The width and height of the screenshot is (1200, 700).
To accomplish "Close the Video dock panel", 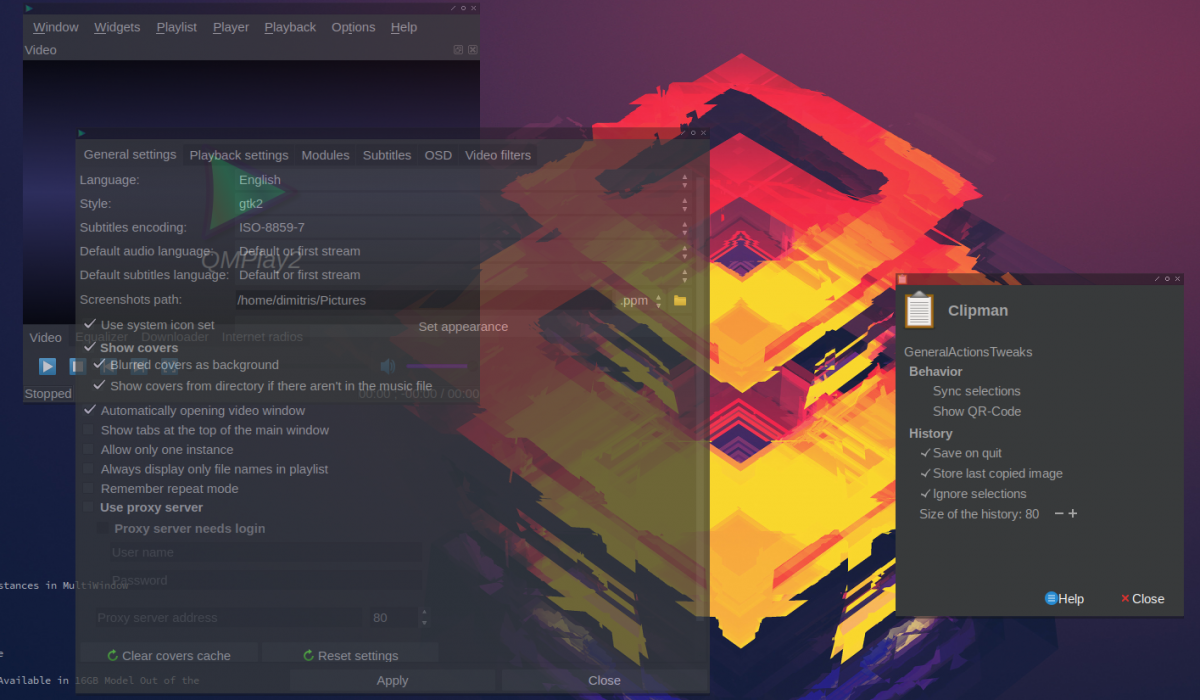I will [x=472, y=49].
